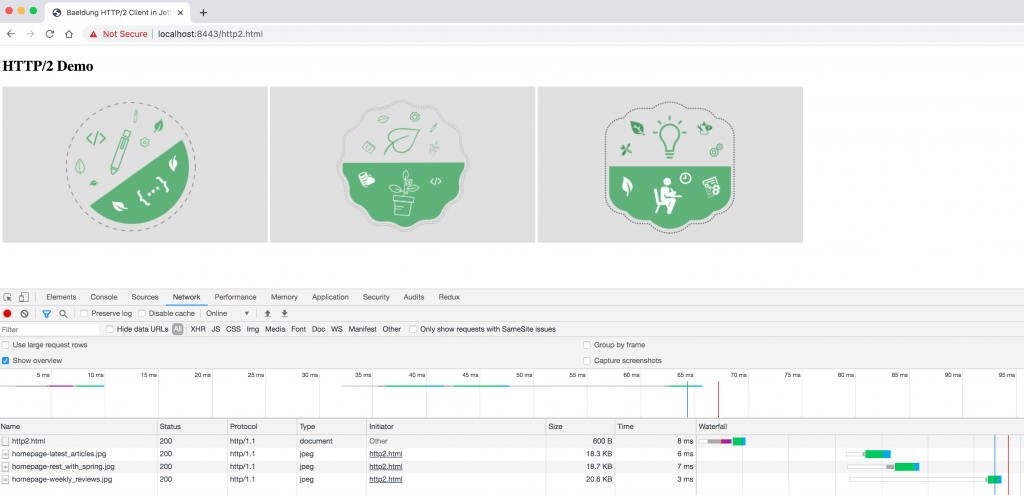Filter requests by CSS
The width and height of the screenshot is (1024, 495).
(x=234, y=329)
